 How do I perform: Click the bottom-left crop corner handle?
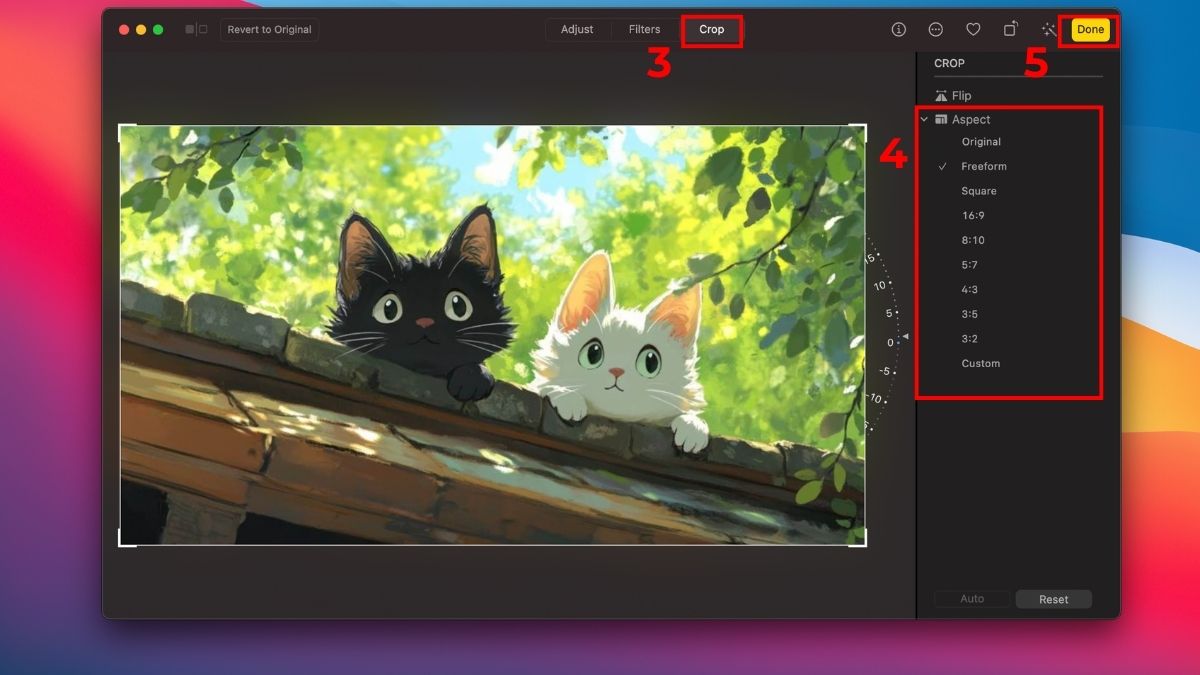click(125, 540)
